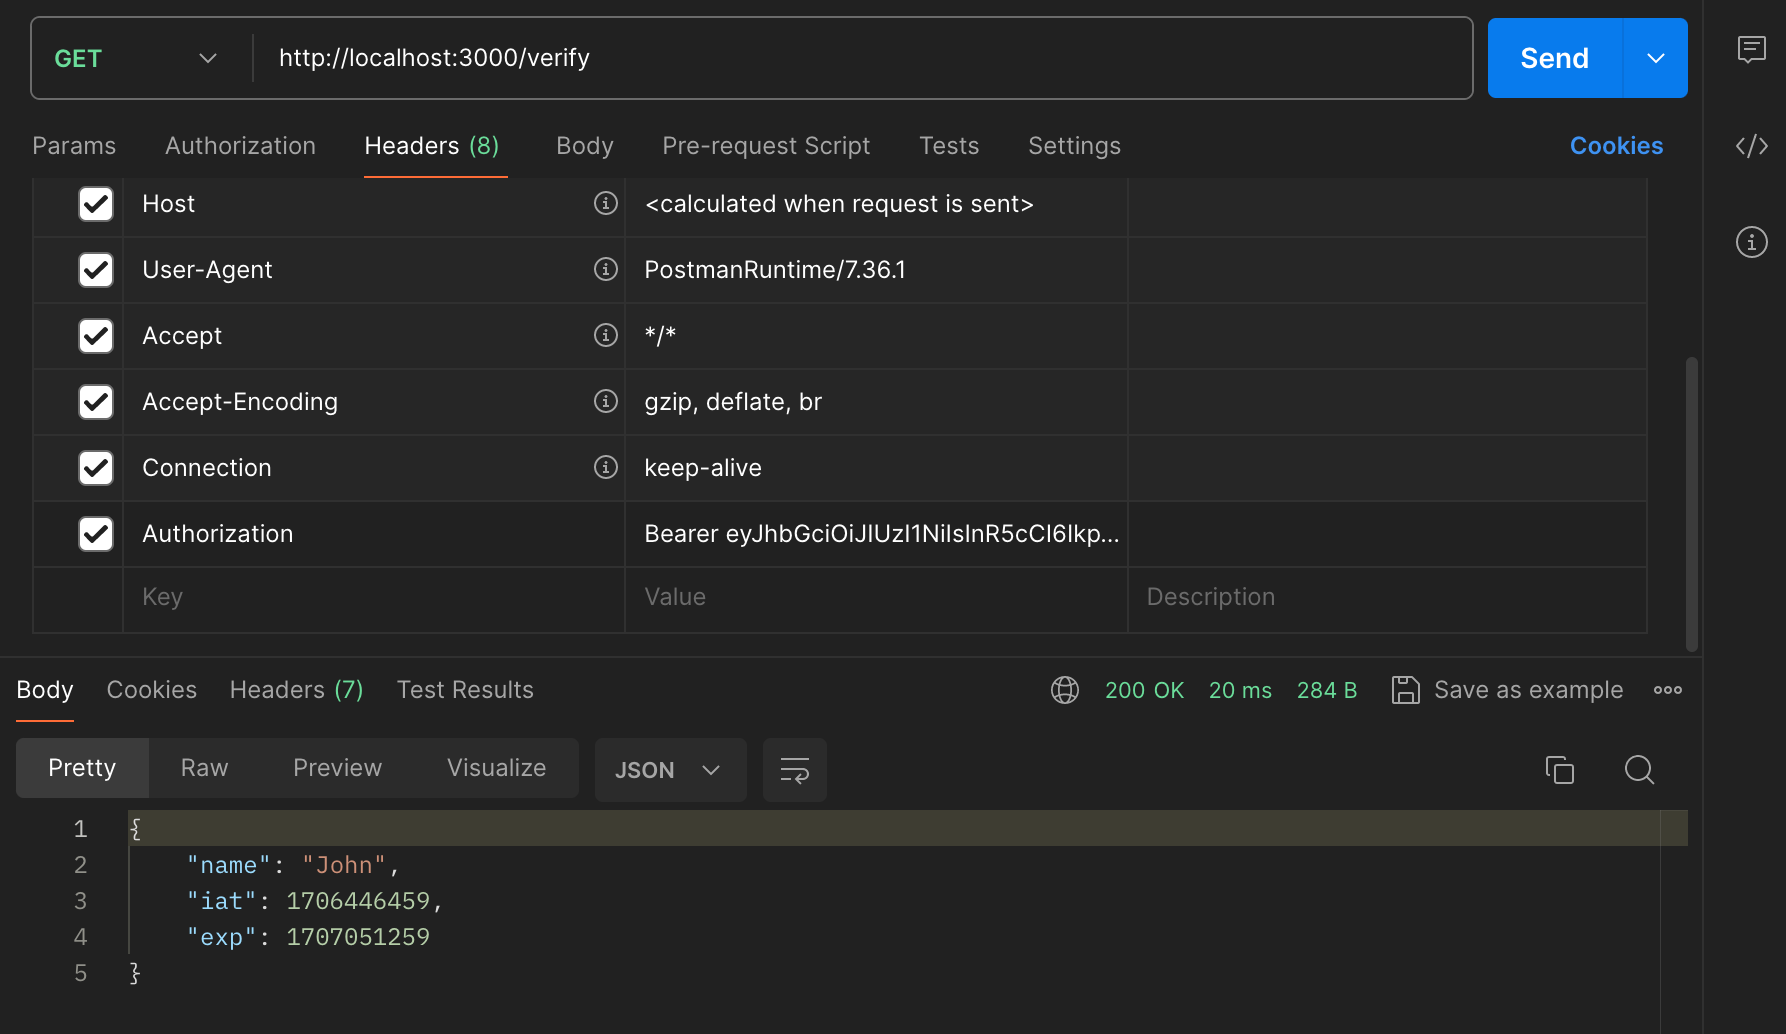Screen dimensions: 1786x1034
Task: Switch to the Raw response view
Action: (205, 768)
